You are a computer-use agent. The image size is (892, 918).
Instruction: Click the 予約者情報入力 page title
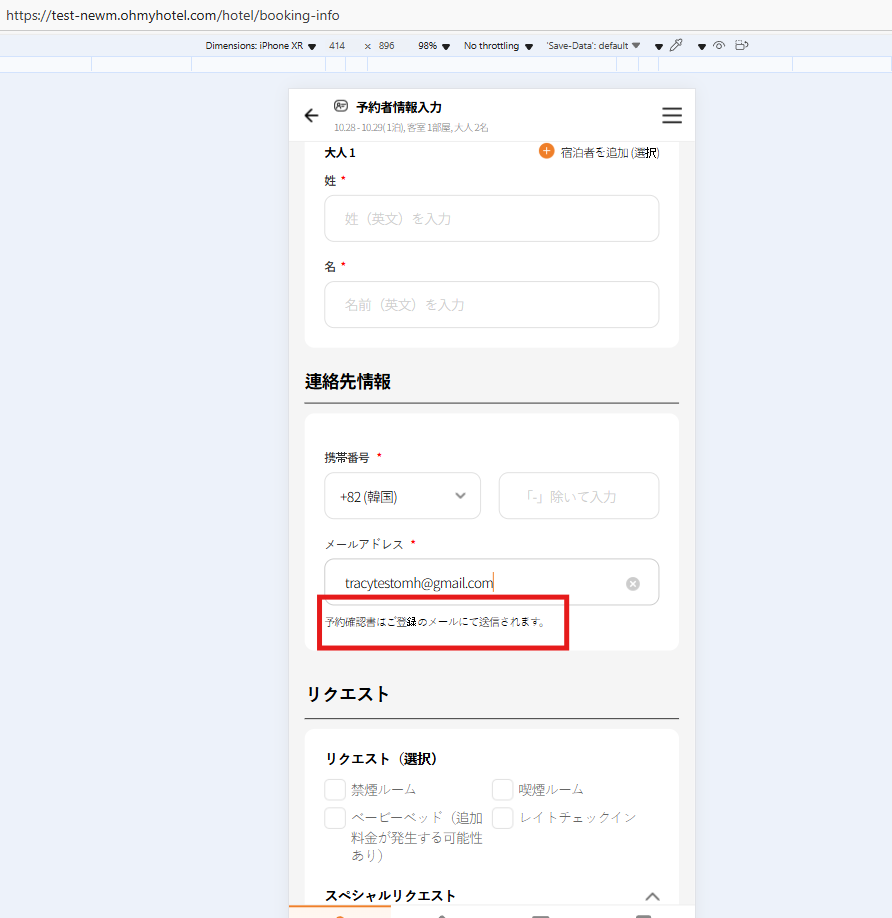(x=399, y=107)
